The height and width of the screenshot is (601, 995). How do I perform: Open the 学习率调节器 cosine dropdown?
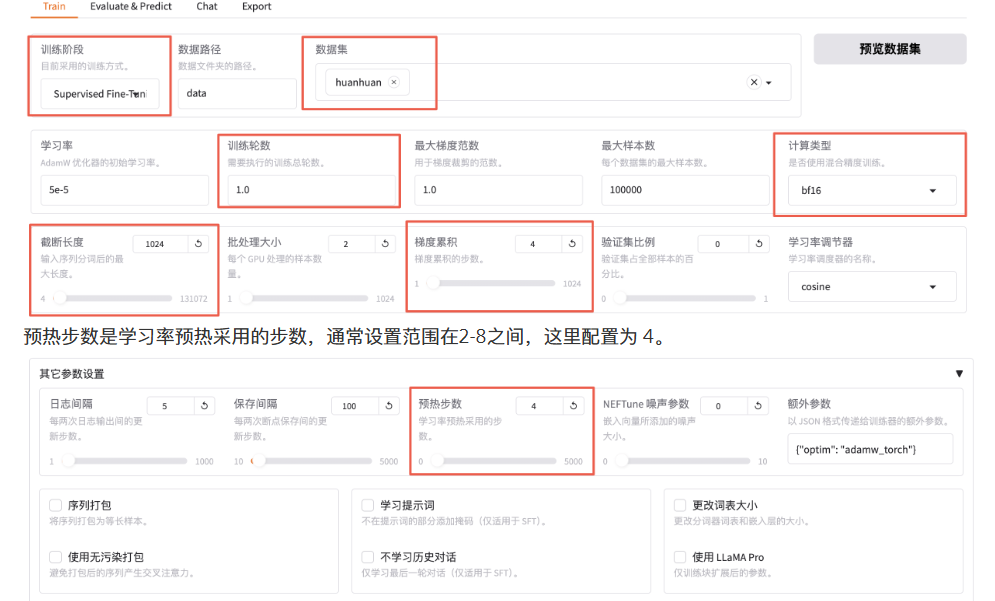(870, 286)
